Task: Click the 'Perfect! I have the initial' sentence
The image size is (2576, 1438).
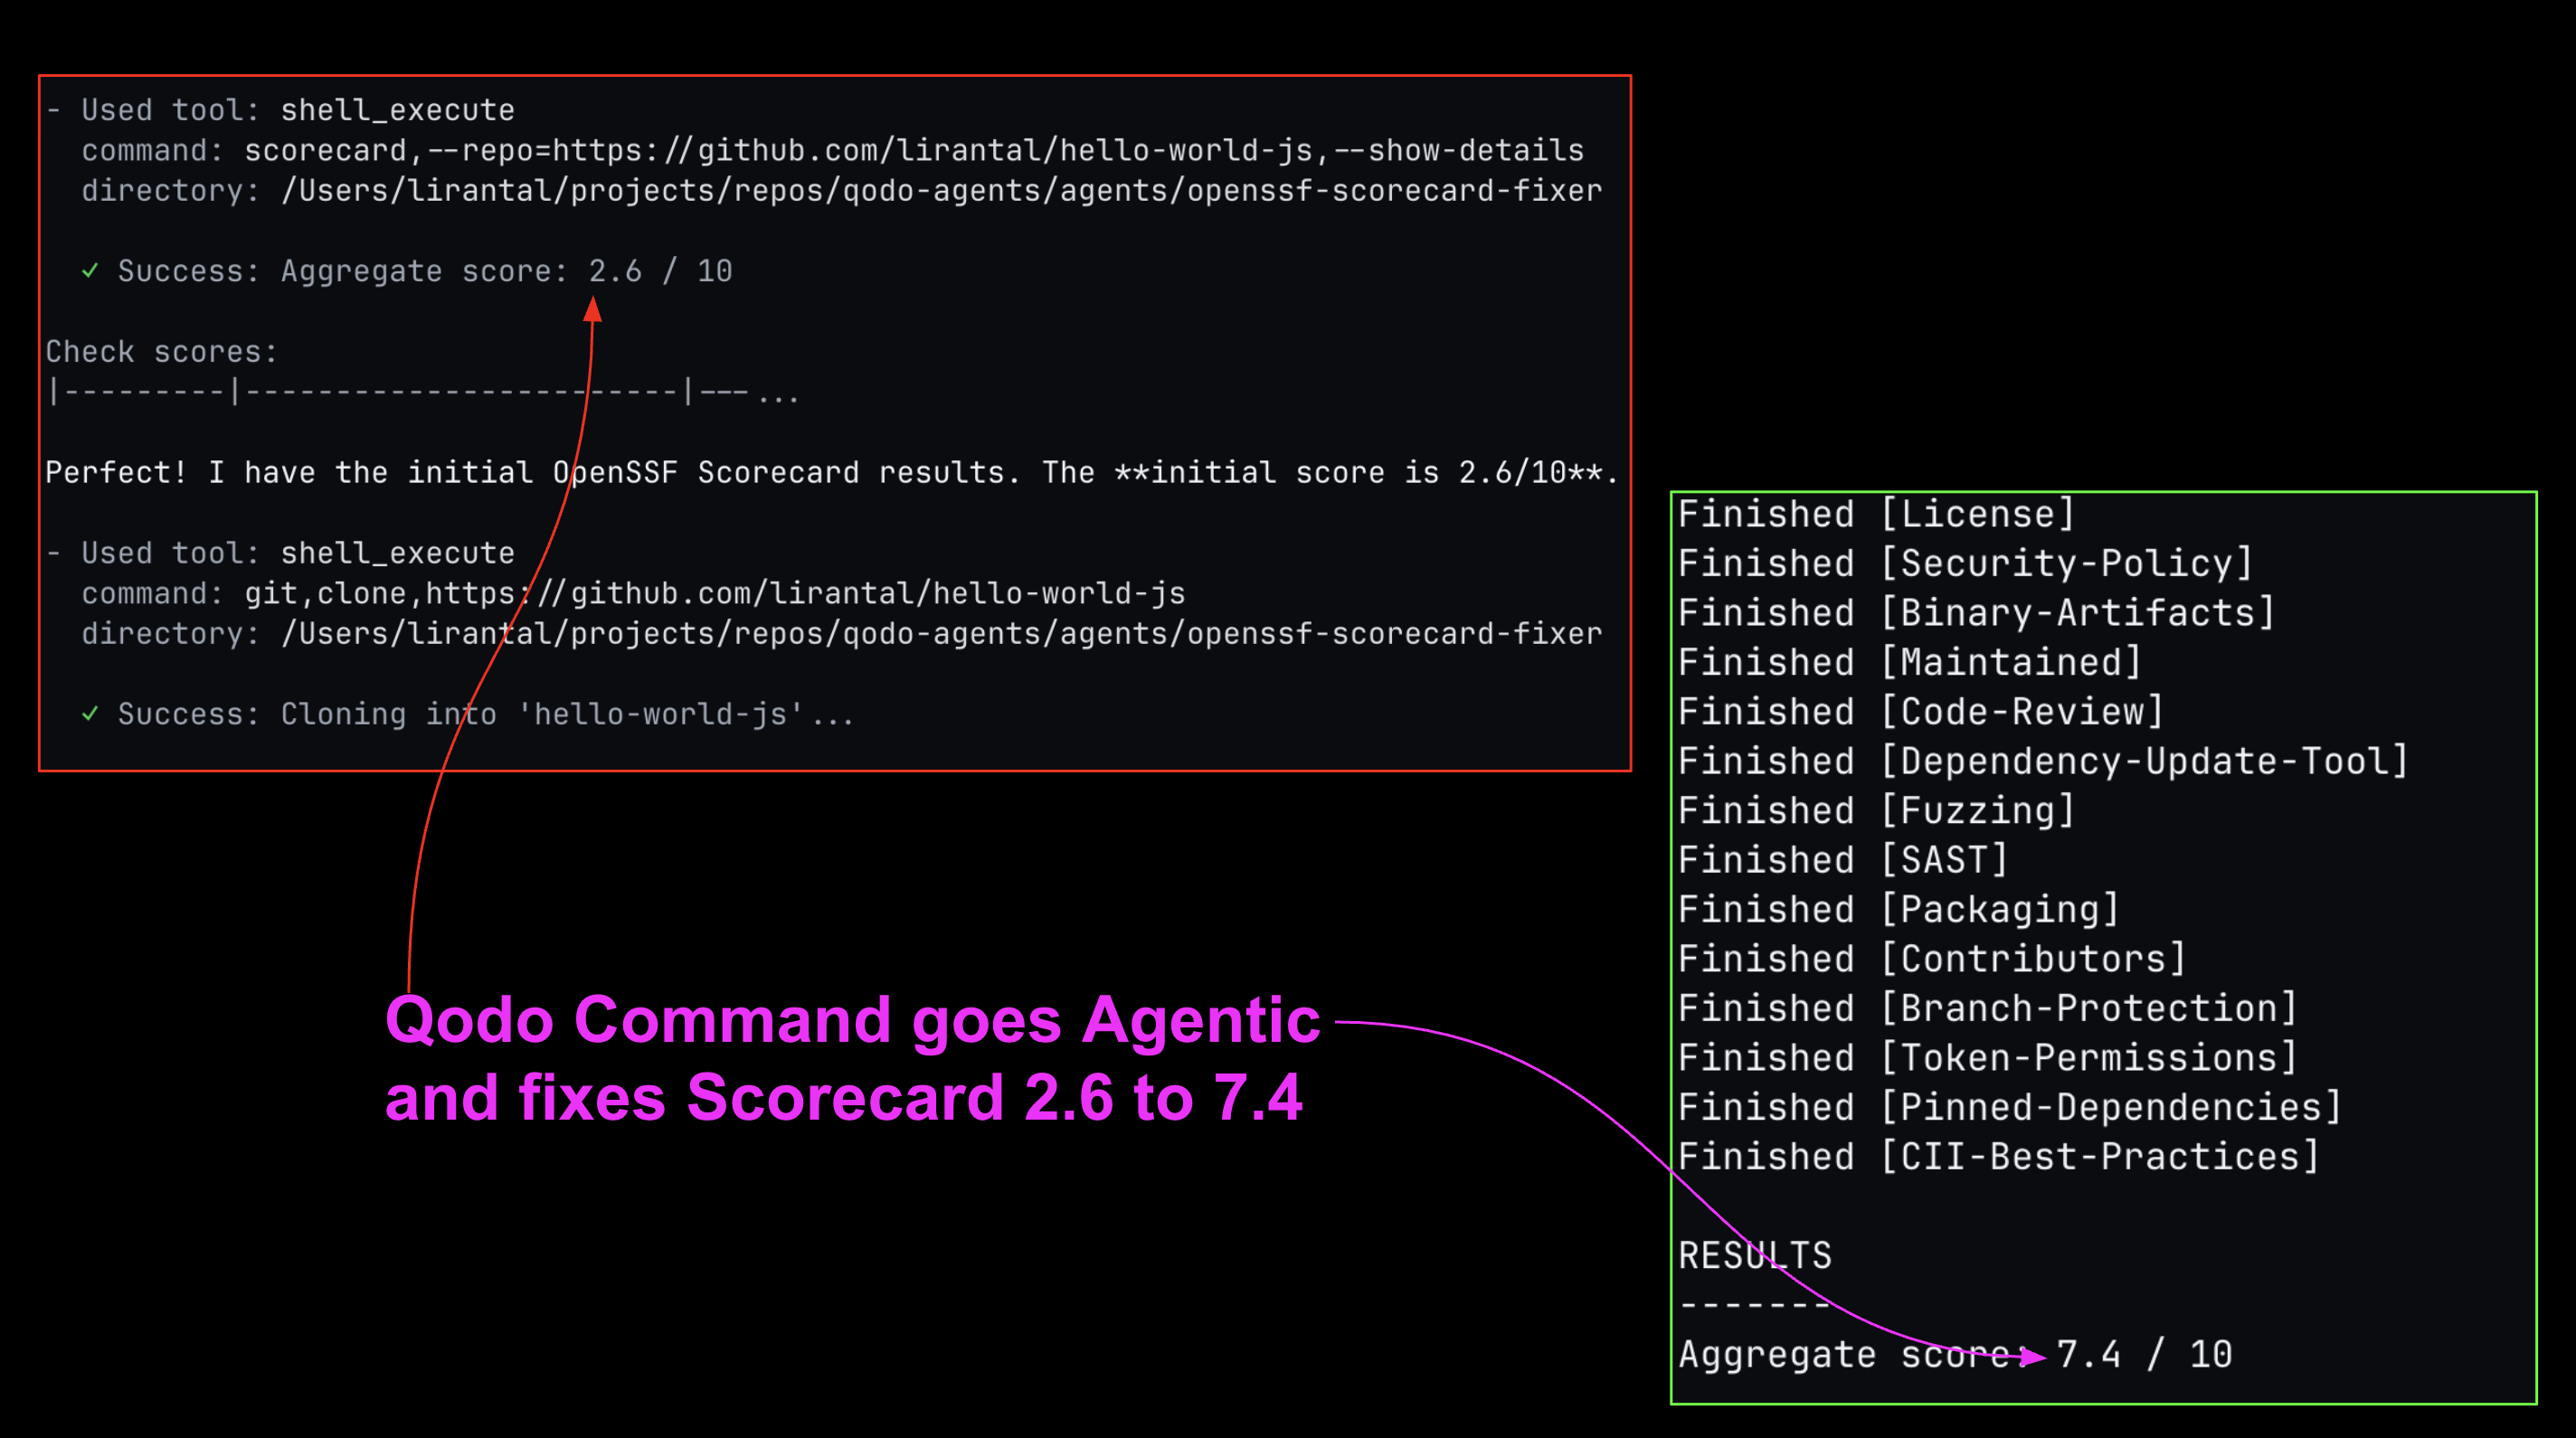Action: [832, 472]
